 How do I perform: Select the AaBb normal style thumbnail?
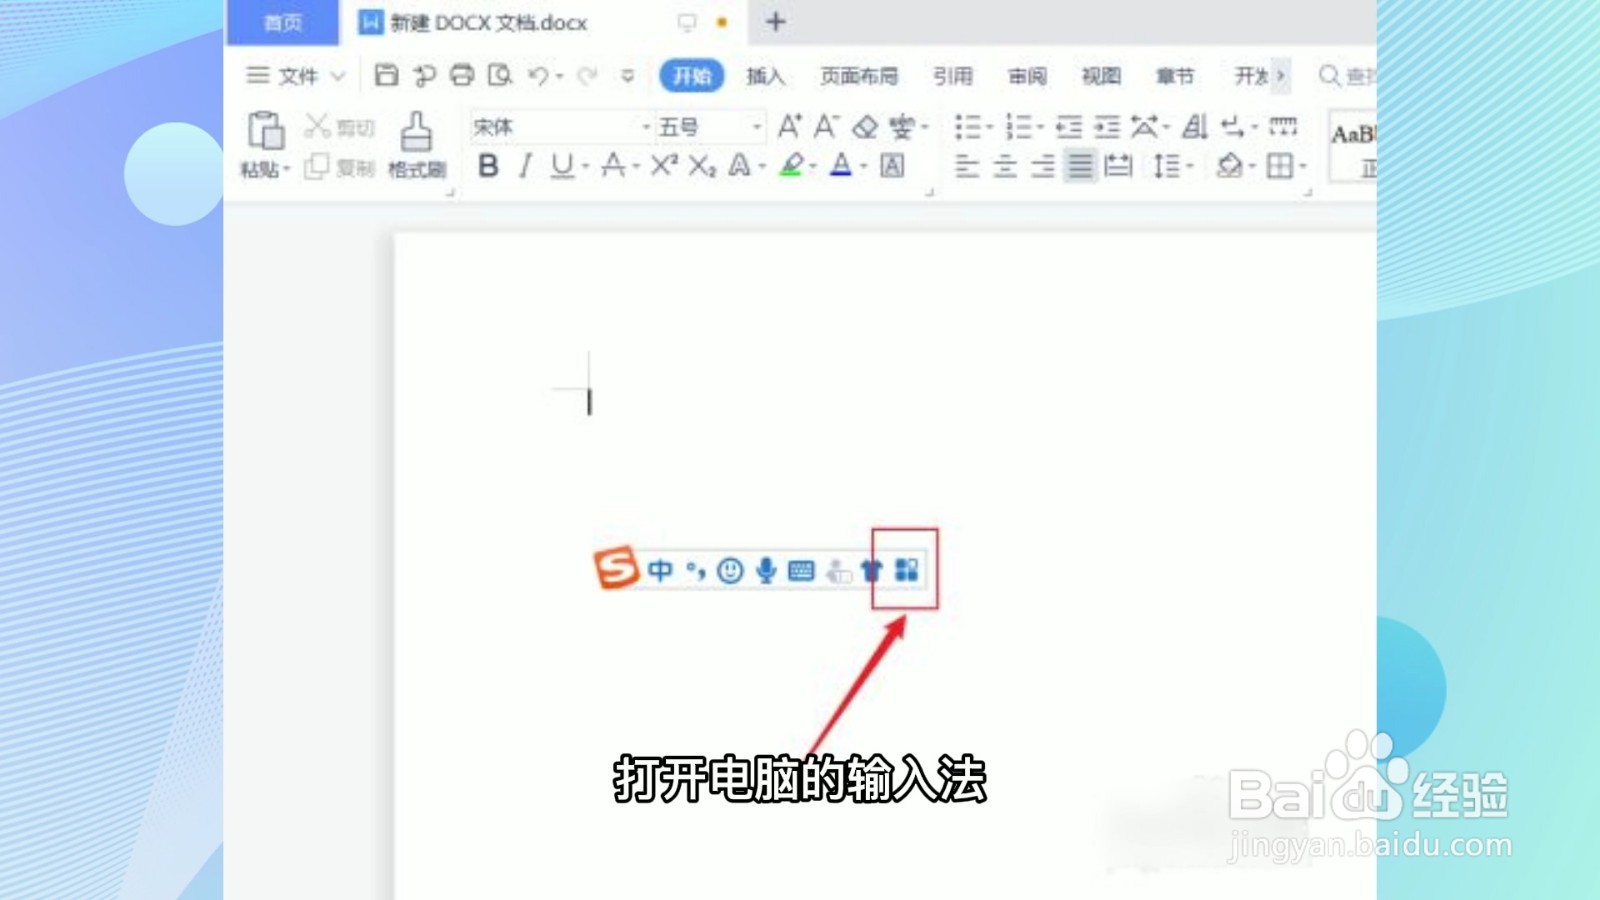tap(1353, 146)
